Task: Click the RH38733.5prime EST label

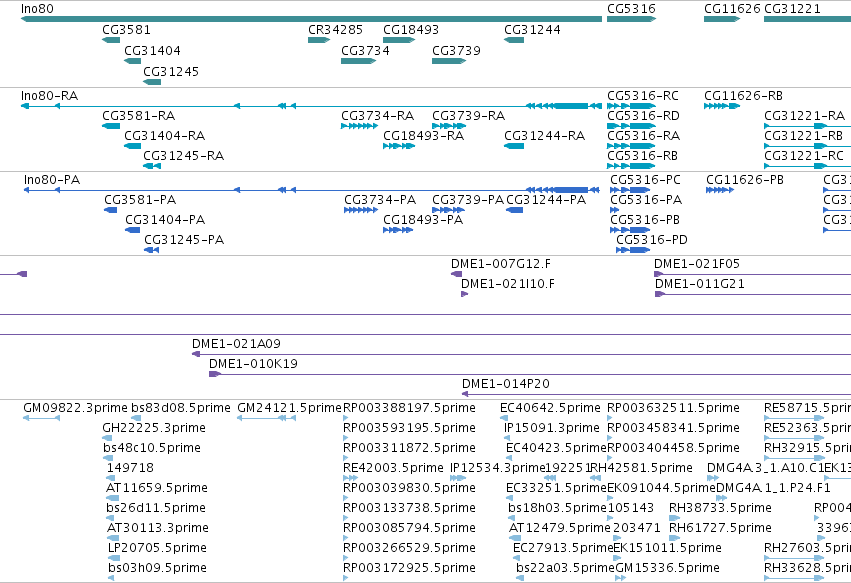Action: pos(720,508)
